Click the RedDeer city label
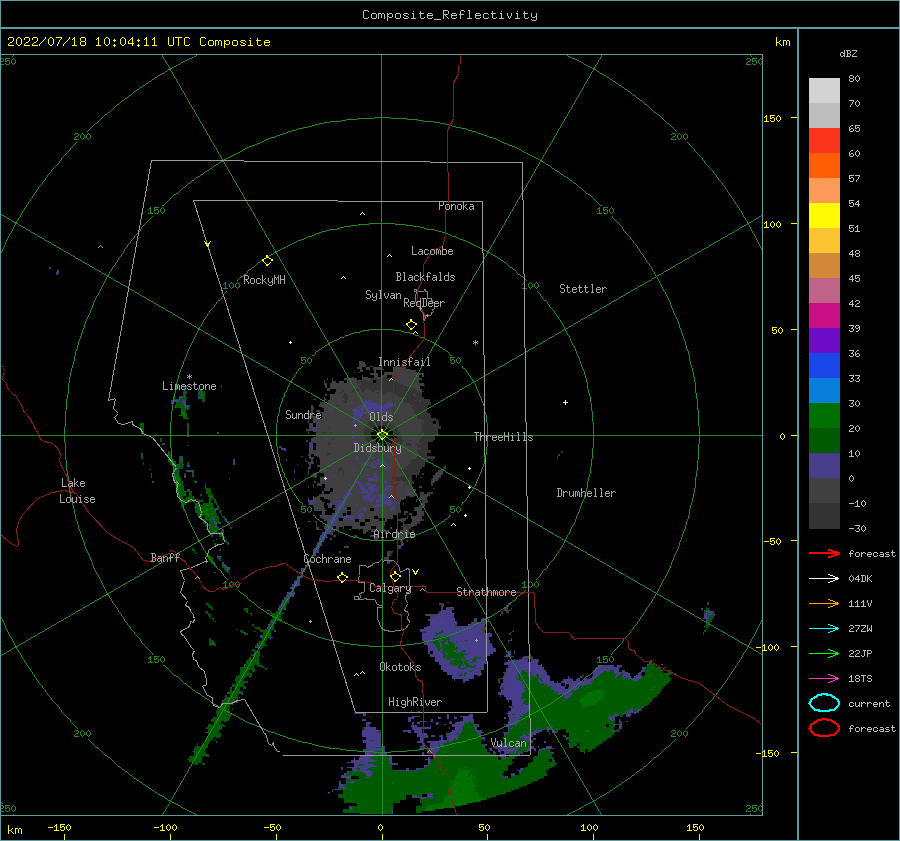The image size is (900, 841). pyautogui.click(x=424, y=303)
